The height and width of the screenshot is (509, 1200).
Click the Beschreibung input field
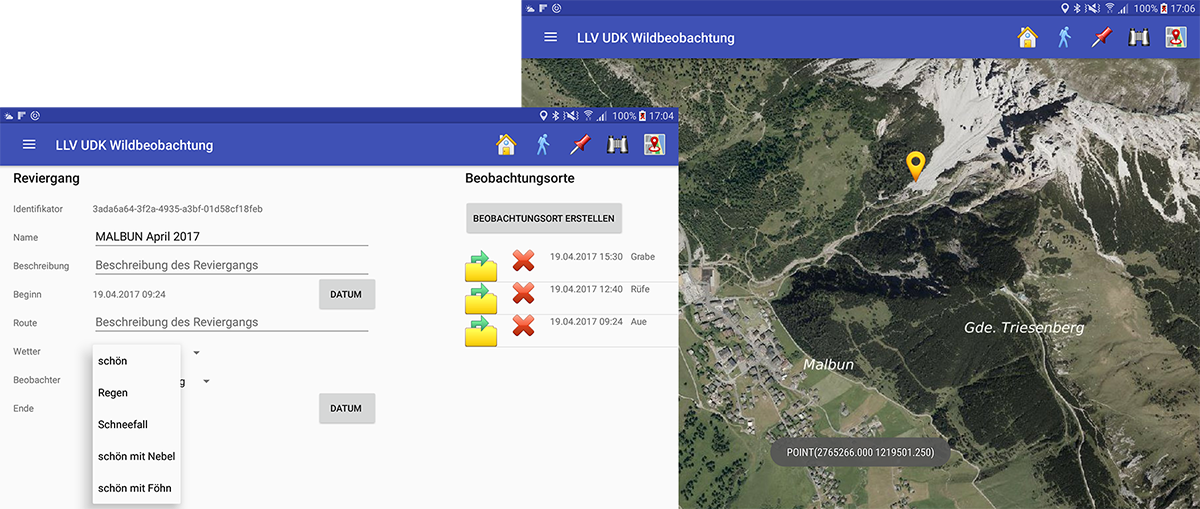[231, 265]
